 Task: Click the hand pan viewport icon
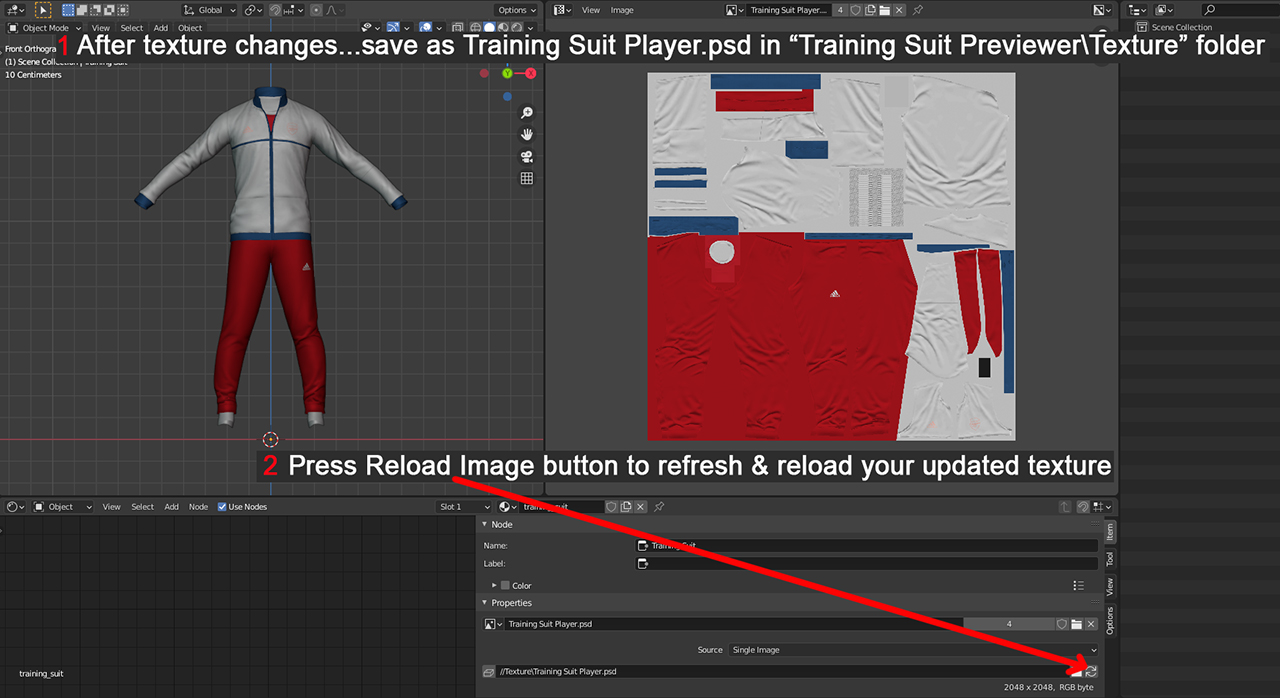point(527,134)
